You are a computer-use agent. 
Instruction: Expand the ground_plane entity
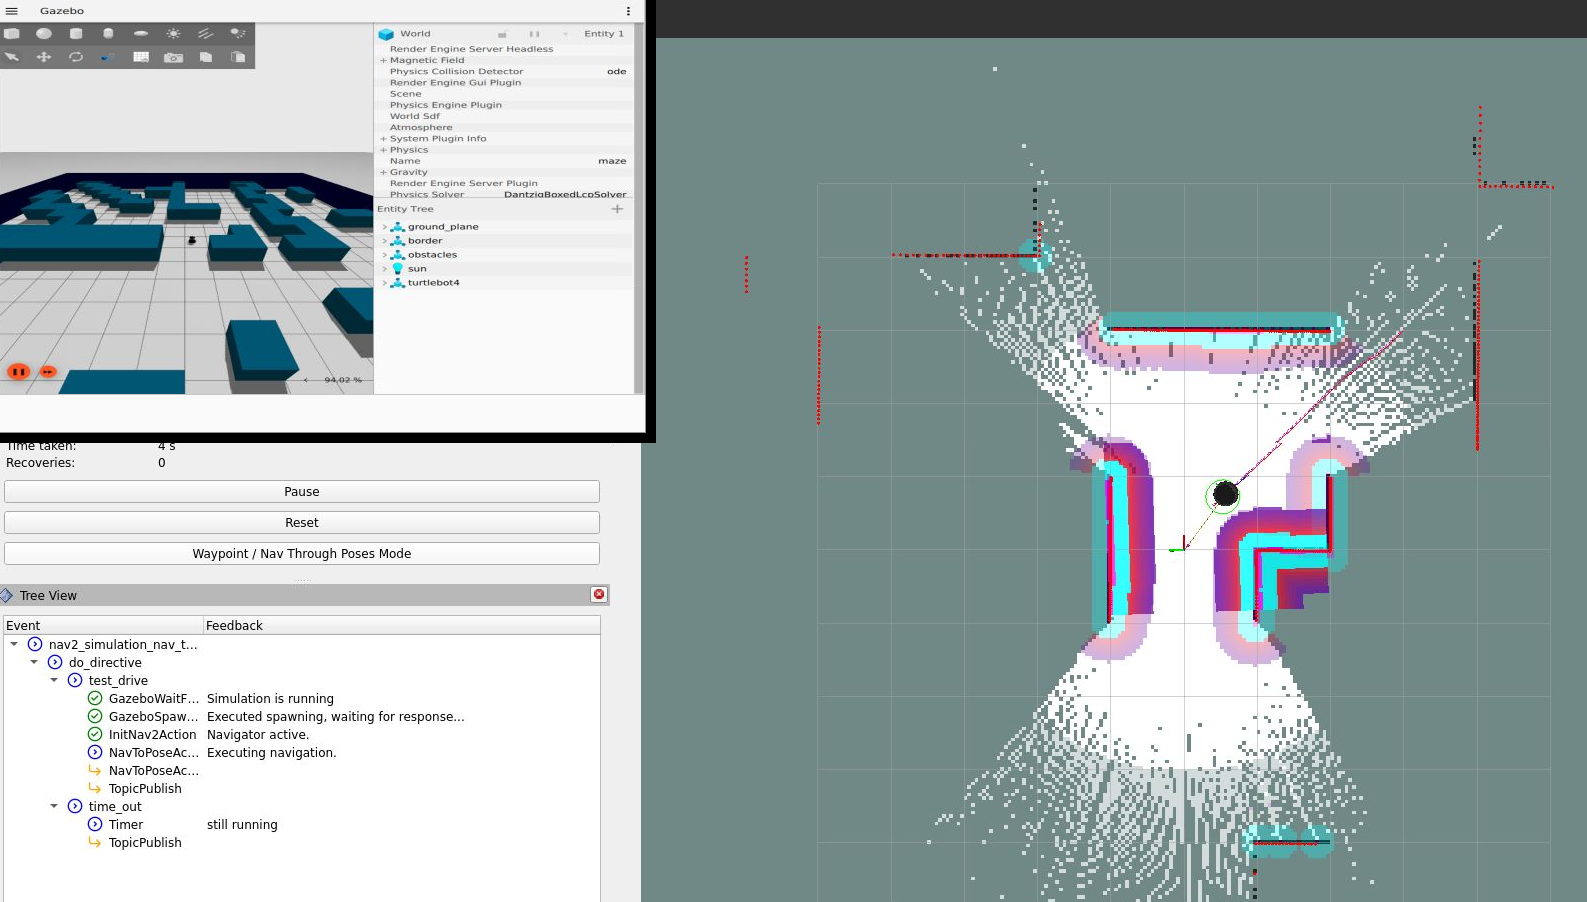click(x=384, y=227)
